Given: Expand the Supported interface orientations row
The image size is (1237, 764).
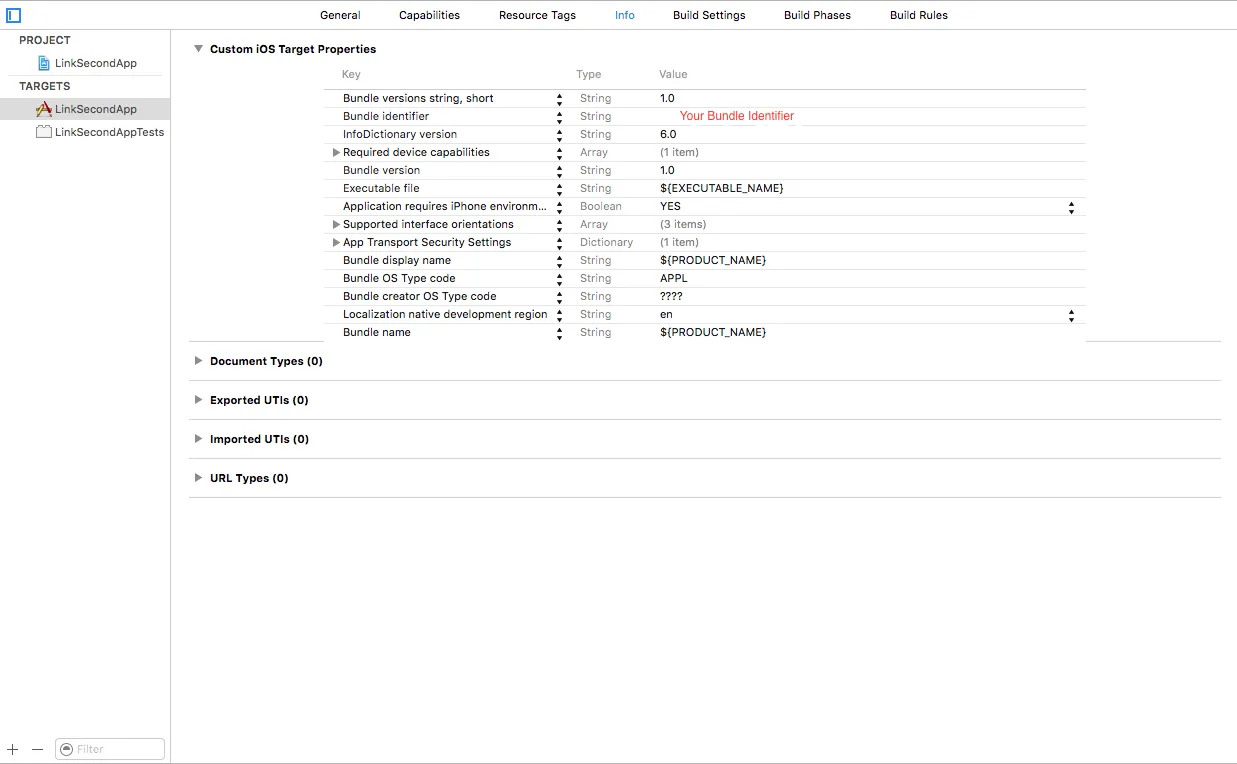Looking at the screenshot, I should [x=336, y=224].
